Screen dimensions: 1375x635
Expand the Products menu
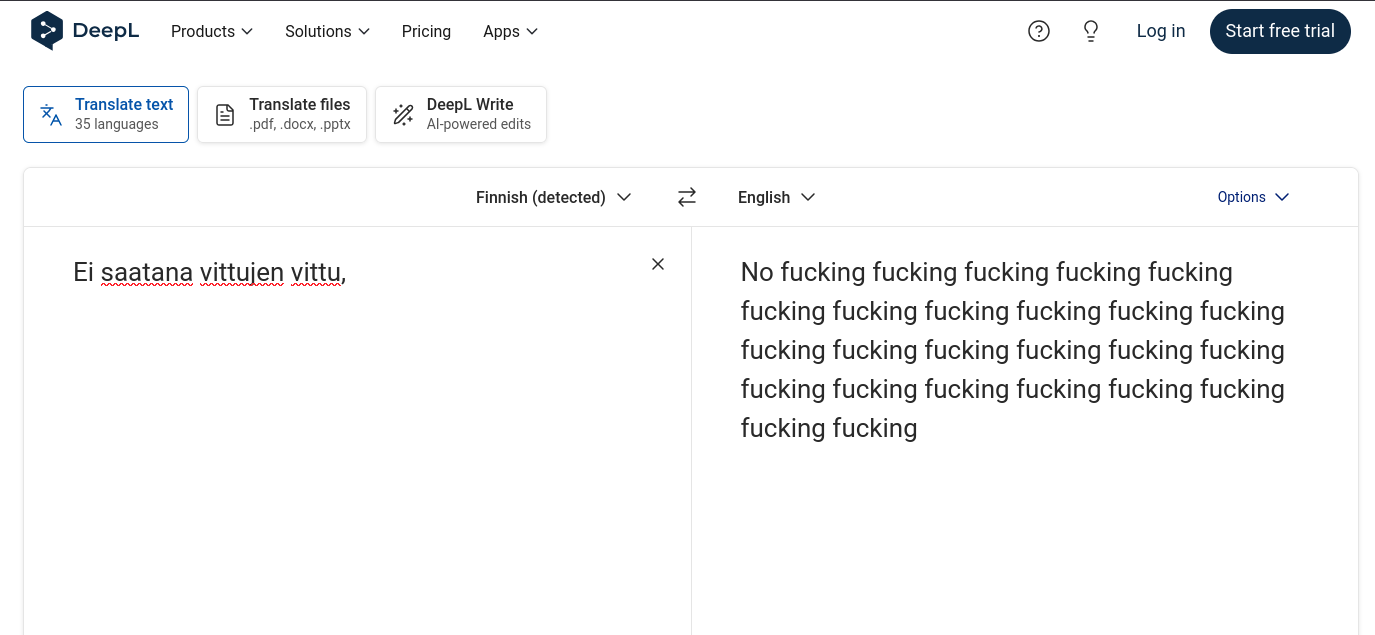coord(212,31)
